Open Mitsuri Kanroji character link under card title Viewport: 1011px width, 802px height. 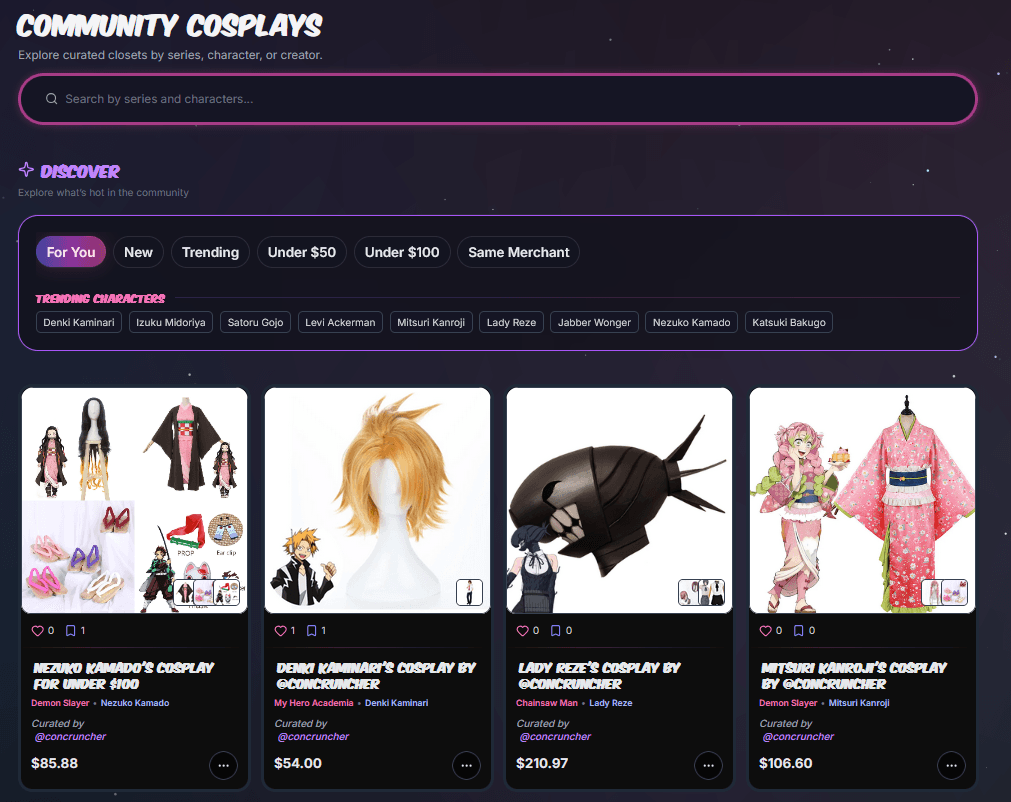click(859, 703)
